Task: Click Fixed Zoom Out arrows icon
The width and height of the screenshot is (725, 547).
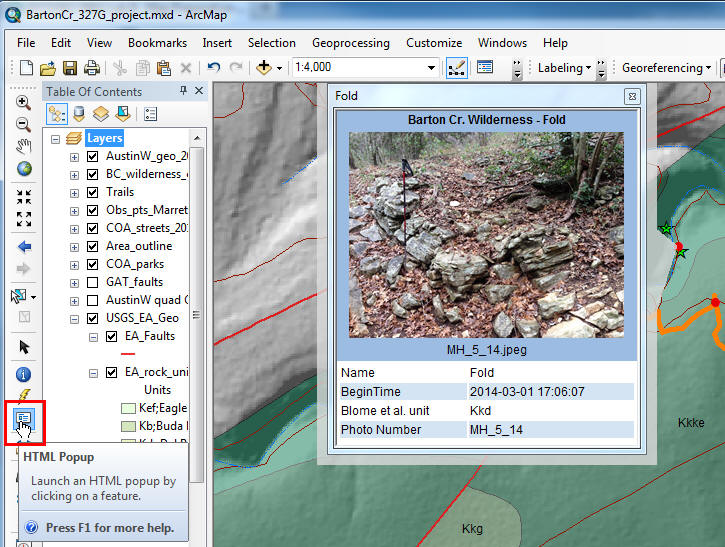Action: (x=24, y=219)
